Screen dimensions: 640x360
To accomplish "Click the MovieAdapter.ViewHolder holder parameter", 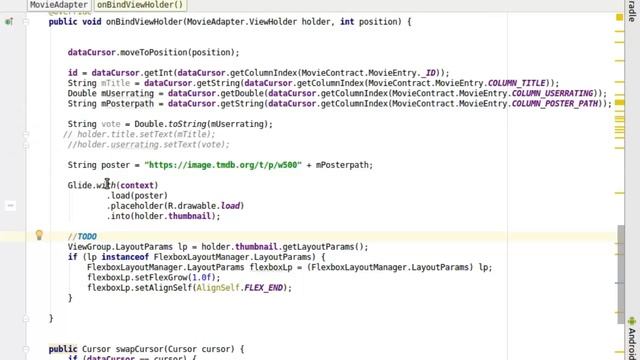I will 258,22.
